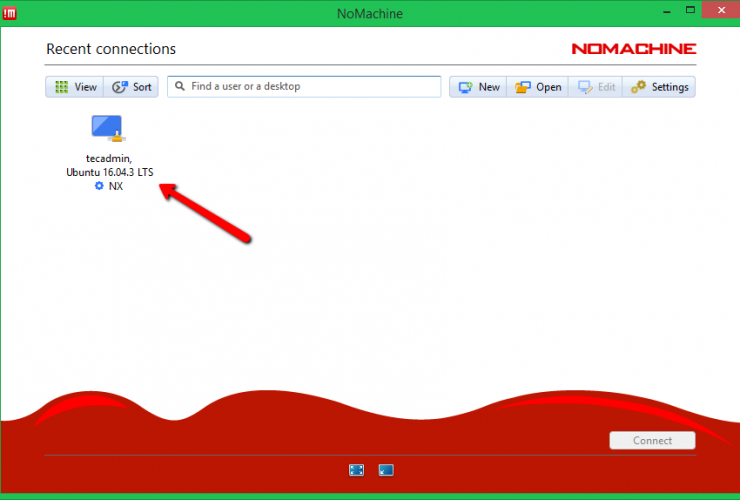Open a connection file with Open
Viewport: 740px width, 500px height.
point(537,87)
